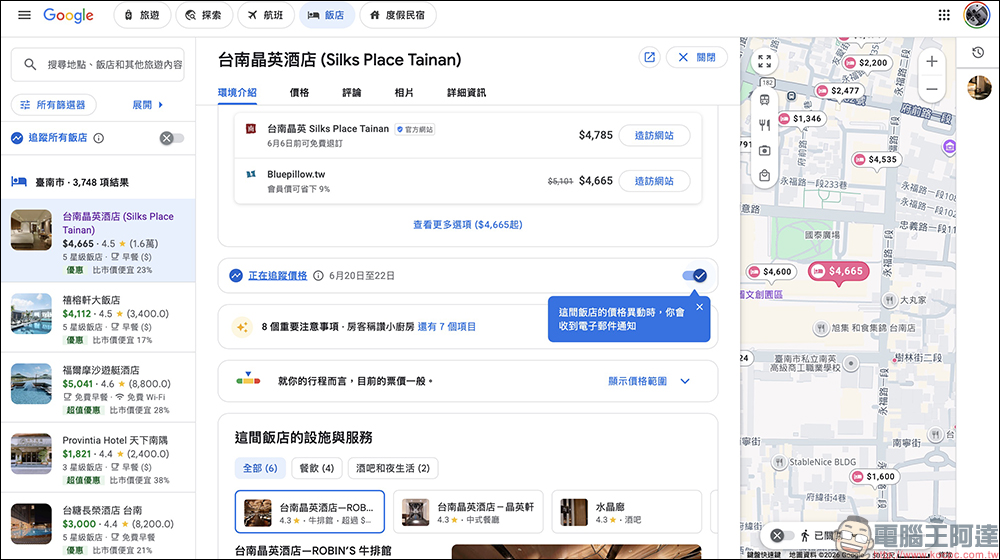Screen dimensions: 1000x560
Task: Filter amenities by 餐飲 (4)
Action: tap(317, 468)
